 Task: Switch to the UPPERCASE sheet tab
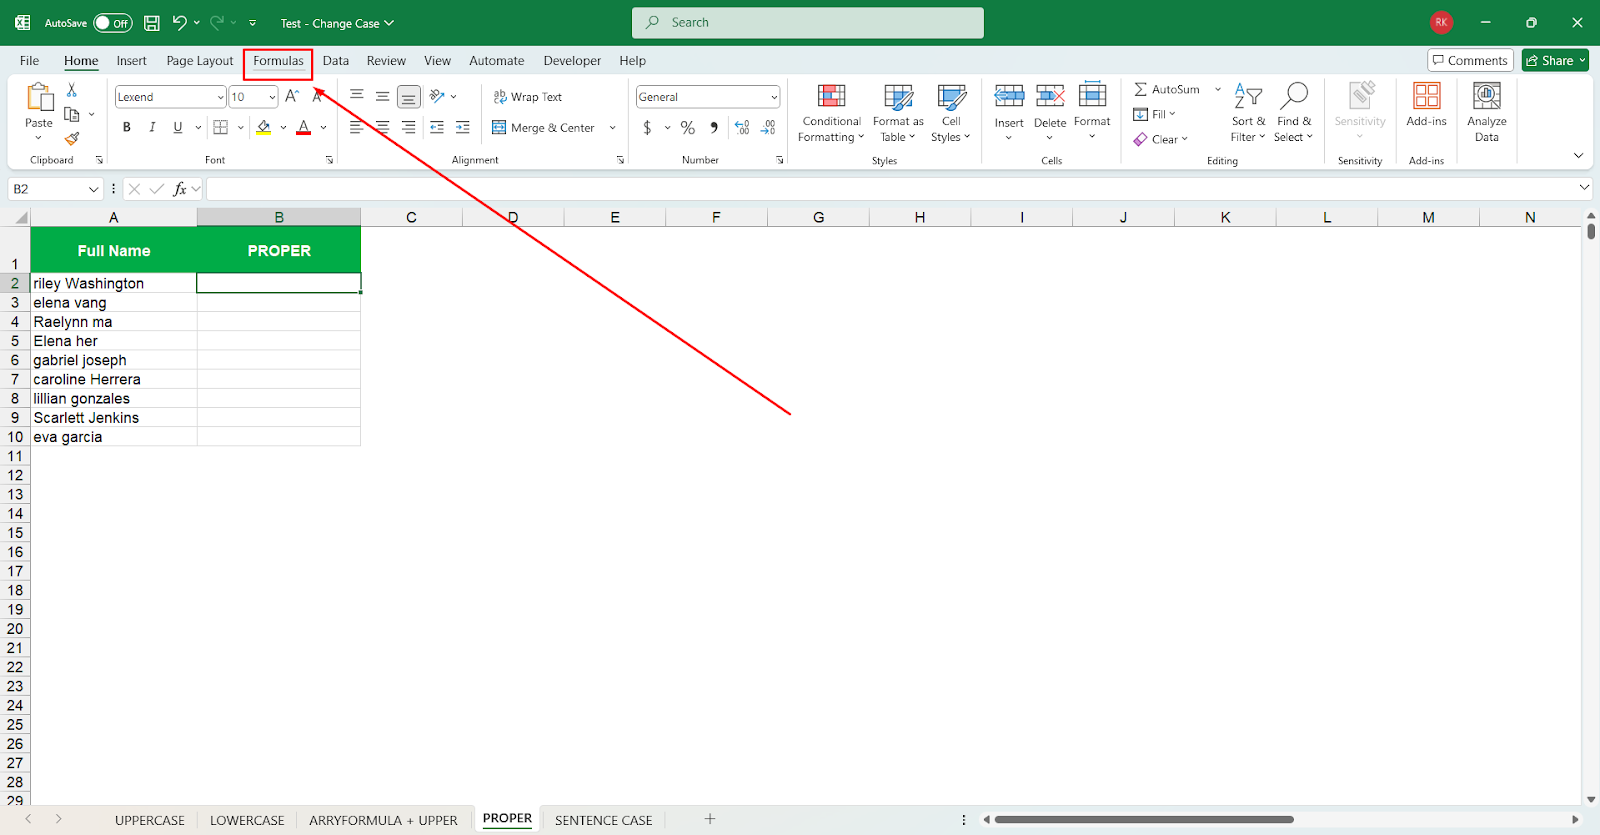click(150, 820)
